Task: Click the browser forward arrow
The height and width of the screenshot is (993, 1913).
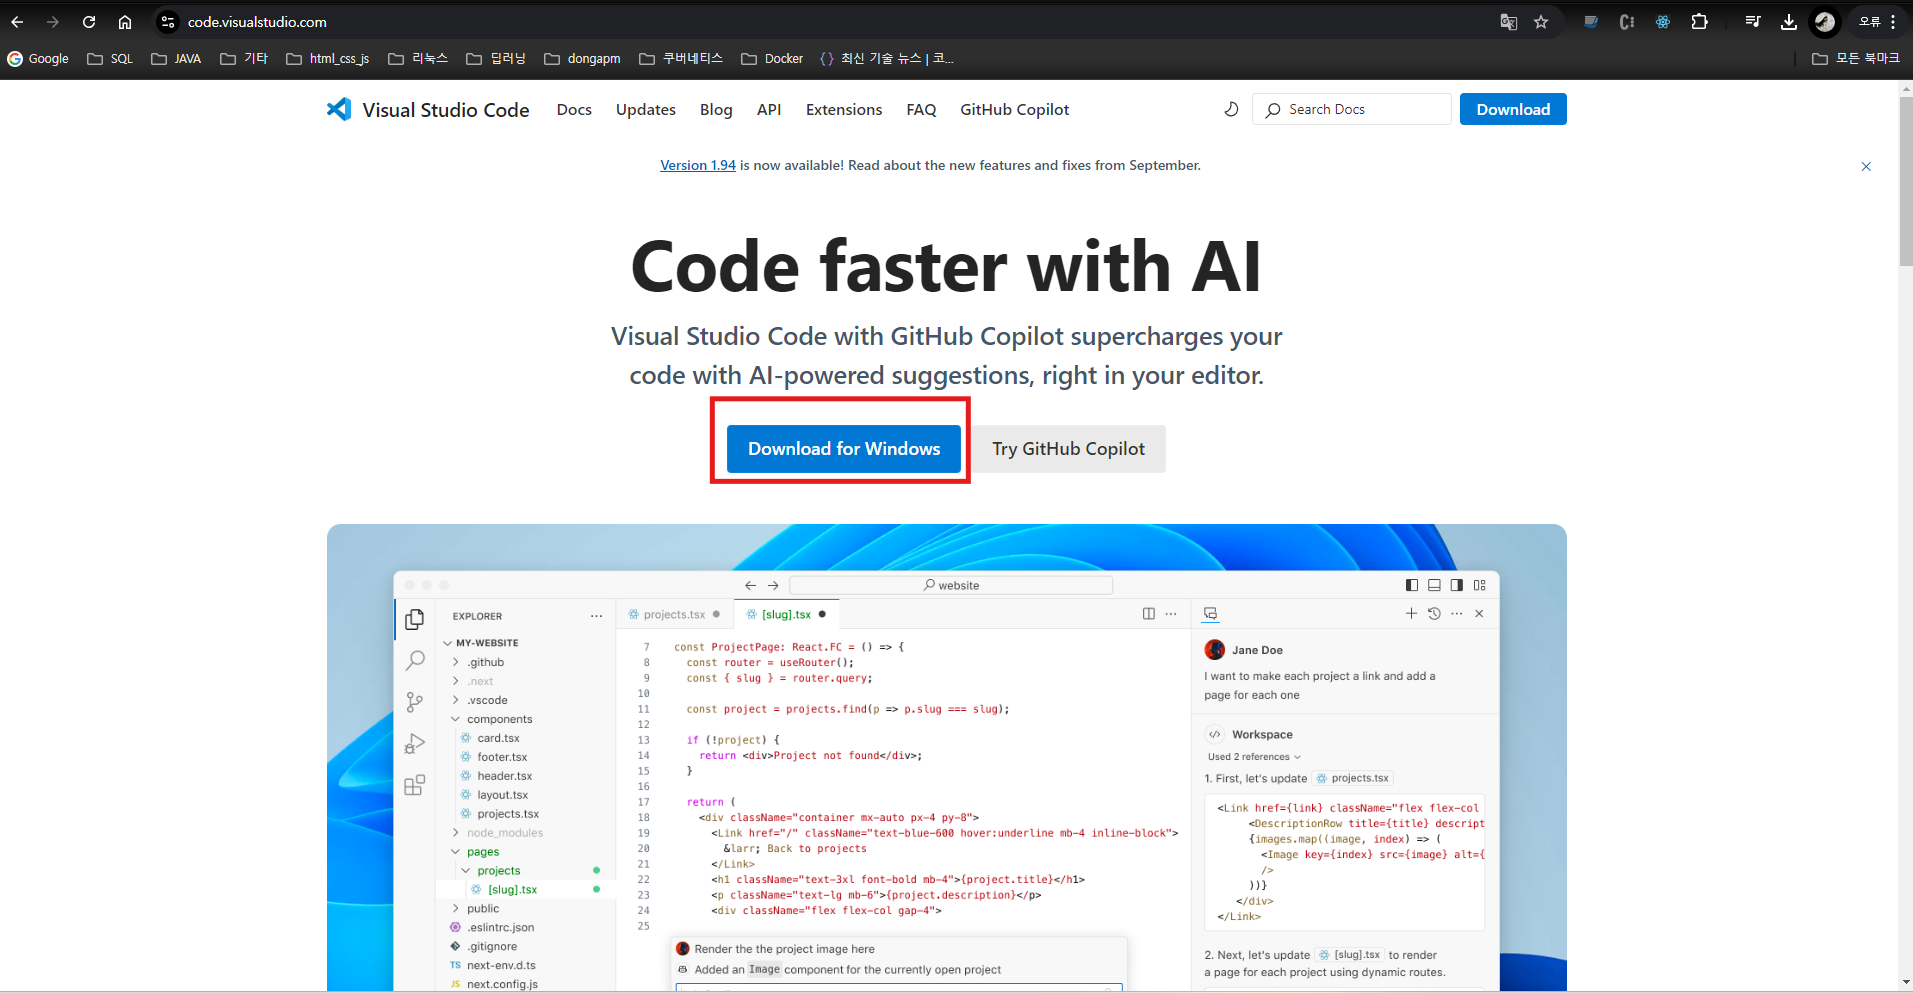Action: pyautogui.click(x=53, y=22)
